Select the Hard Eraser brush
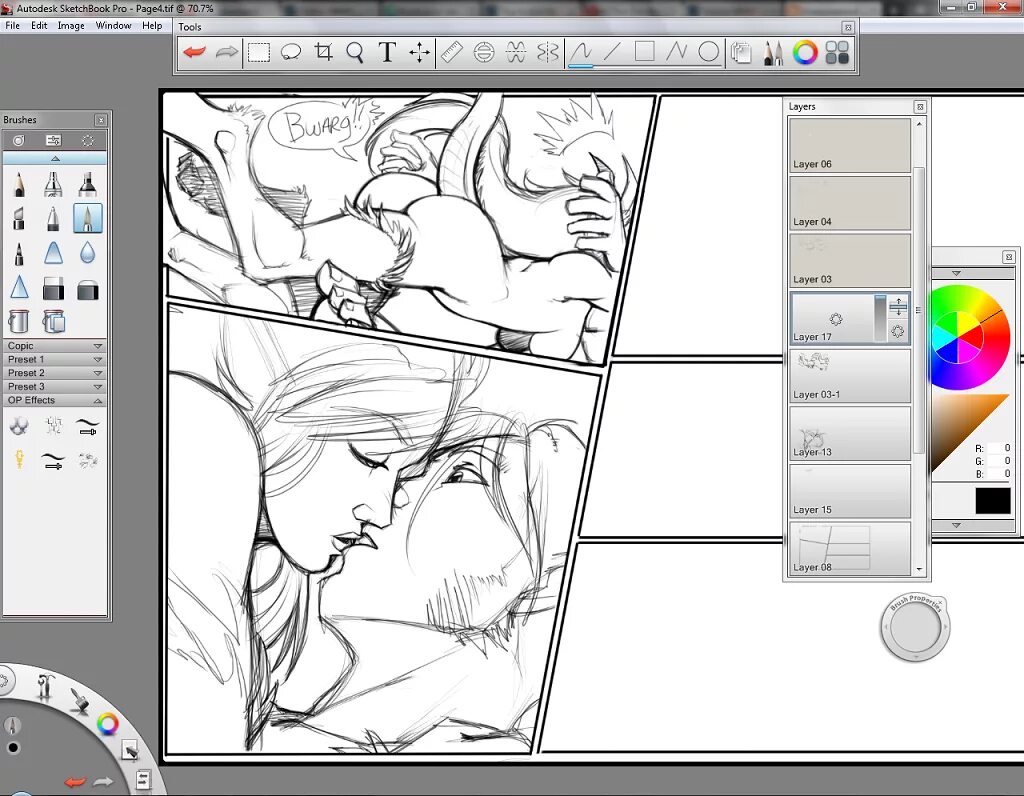Viewport: 1024px width, 796px height. [54, 288]
